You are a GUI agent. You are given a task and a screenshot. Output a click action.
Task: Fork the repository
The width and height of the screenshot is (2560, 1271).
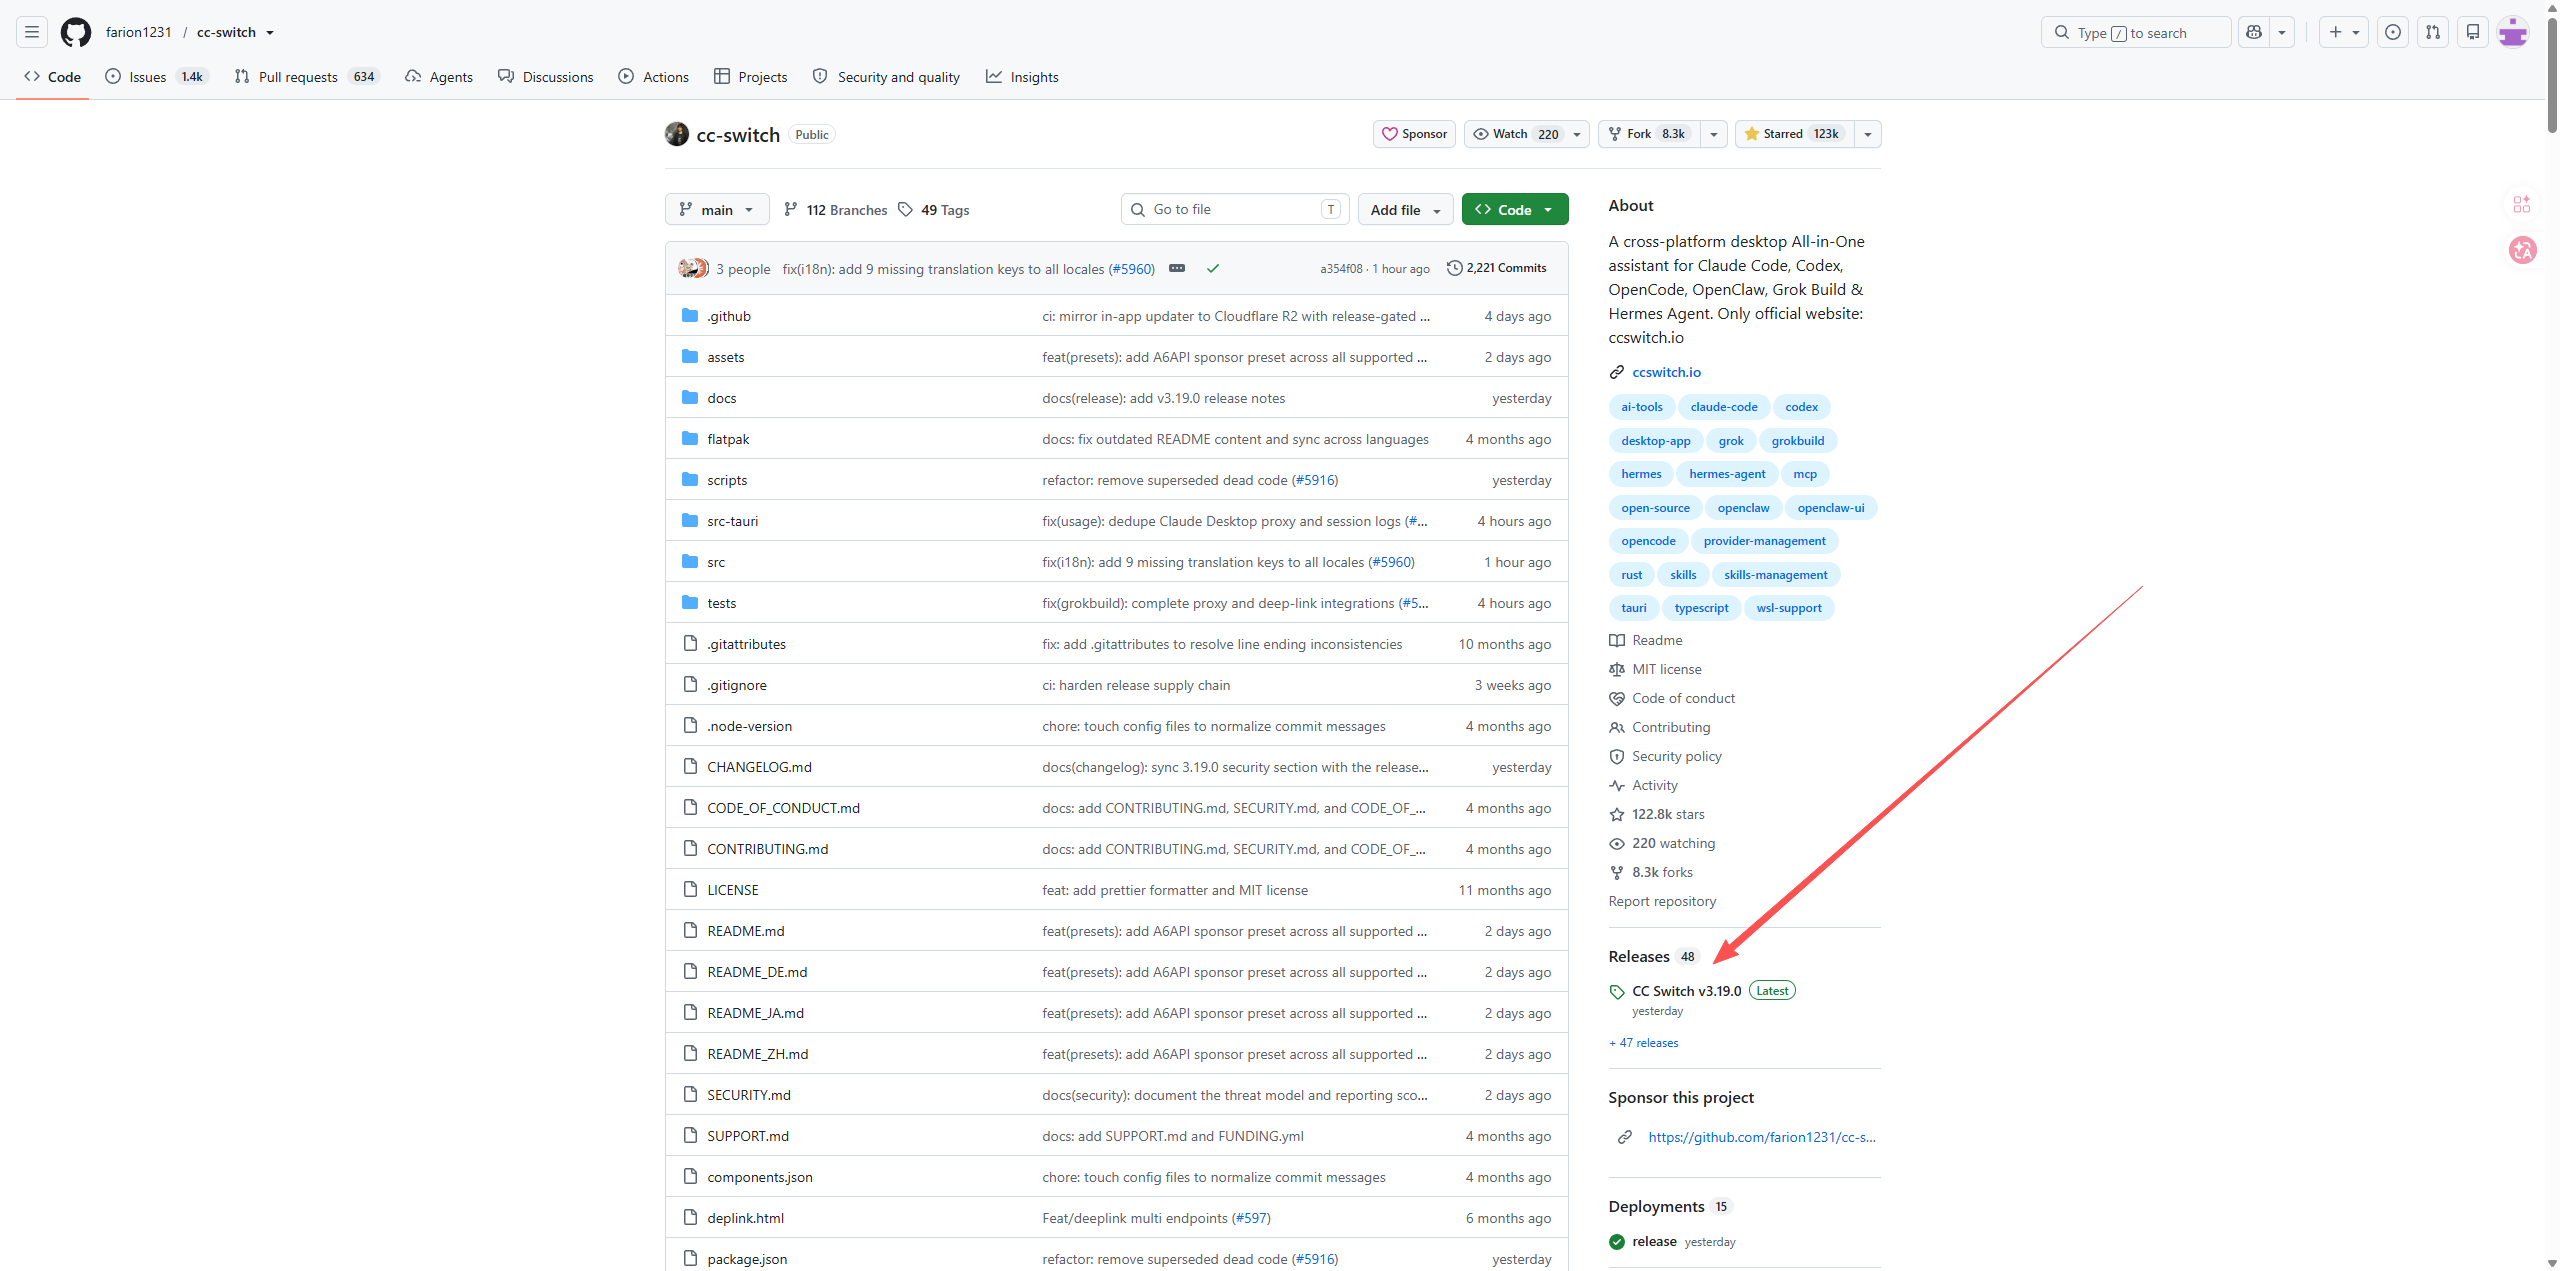(x=1650, y=134)
